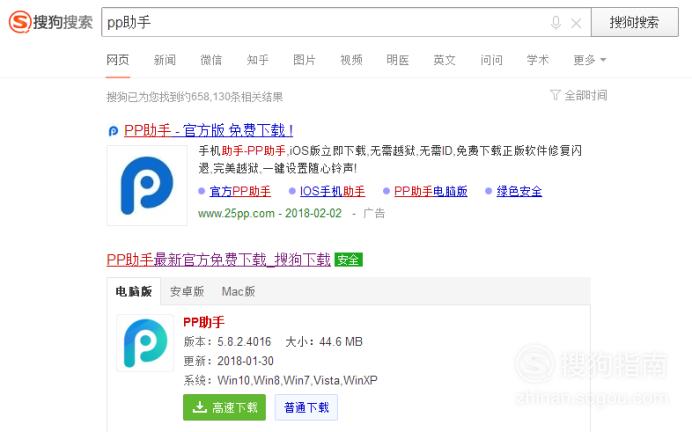Open the PP助手电脑版 sublink
Image resolution: width=692 pixels, height=432 pixels.
pos(431,191)
